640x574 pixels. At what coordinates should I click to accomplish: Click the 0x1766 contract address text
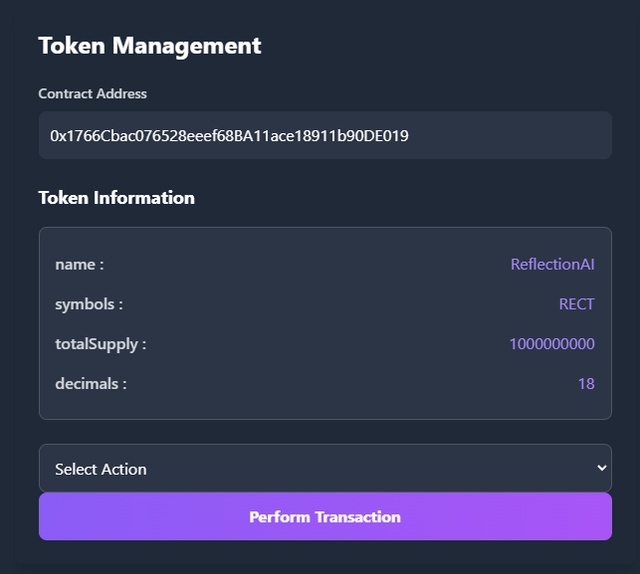tap(229, 135)
